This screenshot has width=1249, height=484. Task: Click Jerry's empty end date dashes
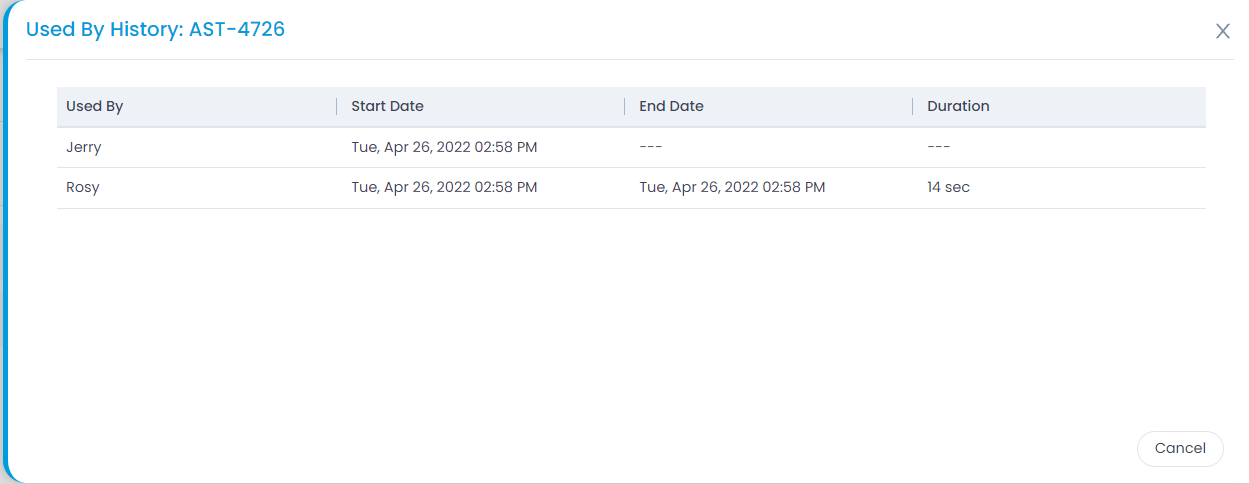tap(651, 147)
